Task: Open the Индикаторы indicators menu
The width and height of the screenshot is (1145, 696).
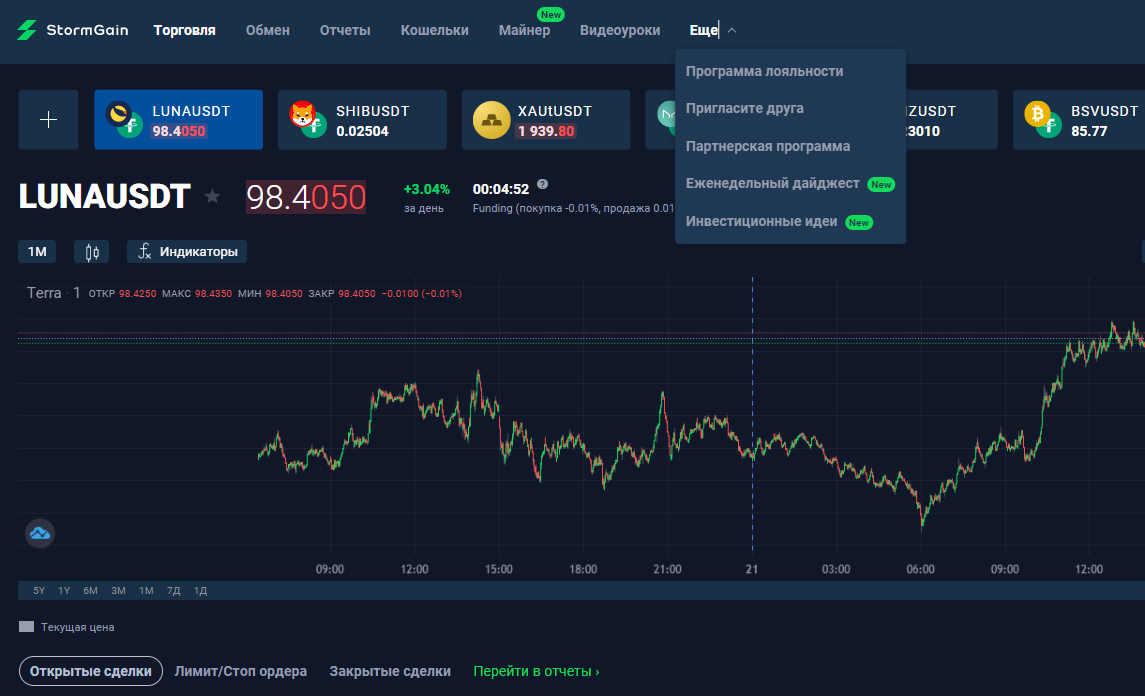Action: click(x=187, y=252)
